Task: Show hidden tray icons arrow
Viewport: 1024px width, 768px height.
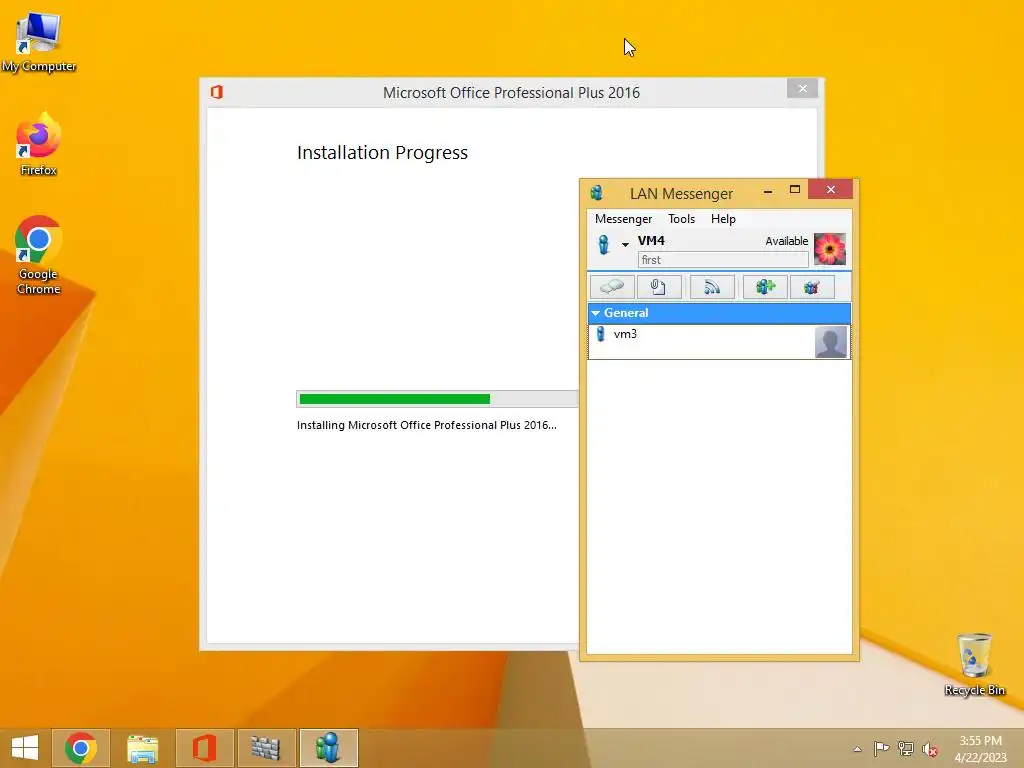Action: 857,749
